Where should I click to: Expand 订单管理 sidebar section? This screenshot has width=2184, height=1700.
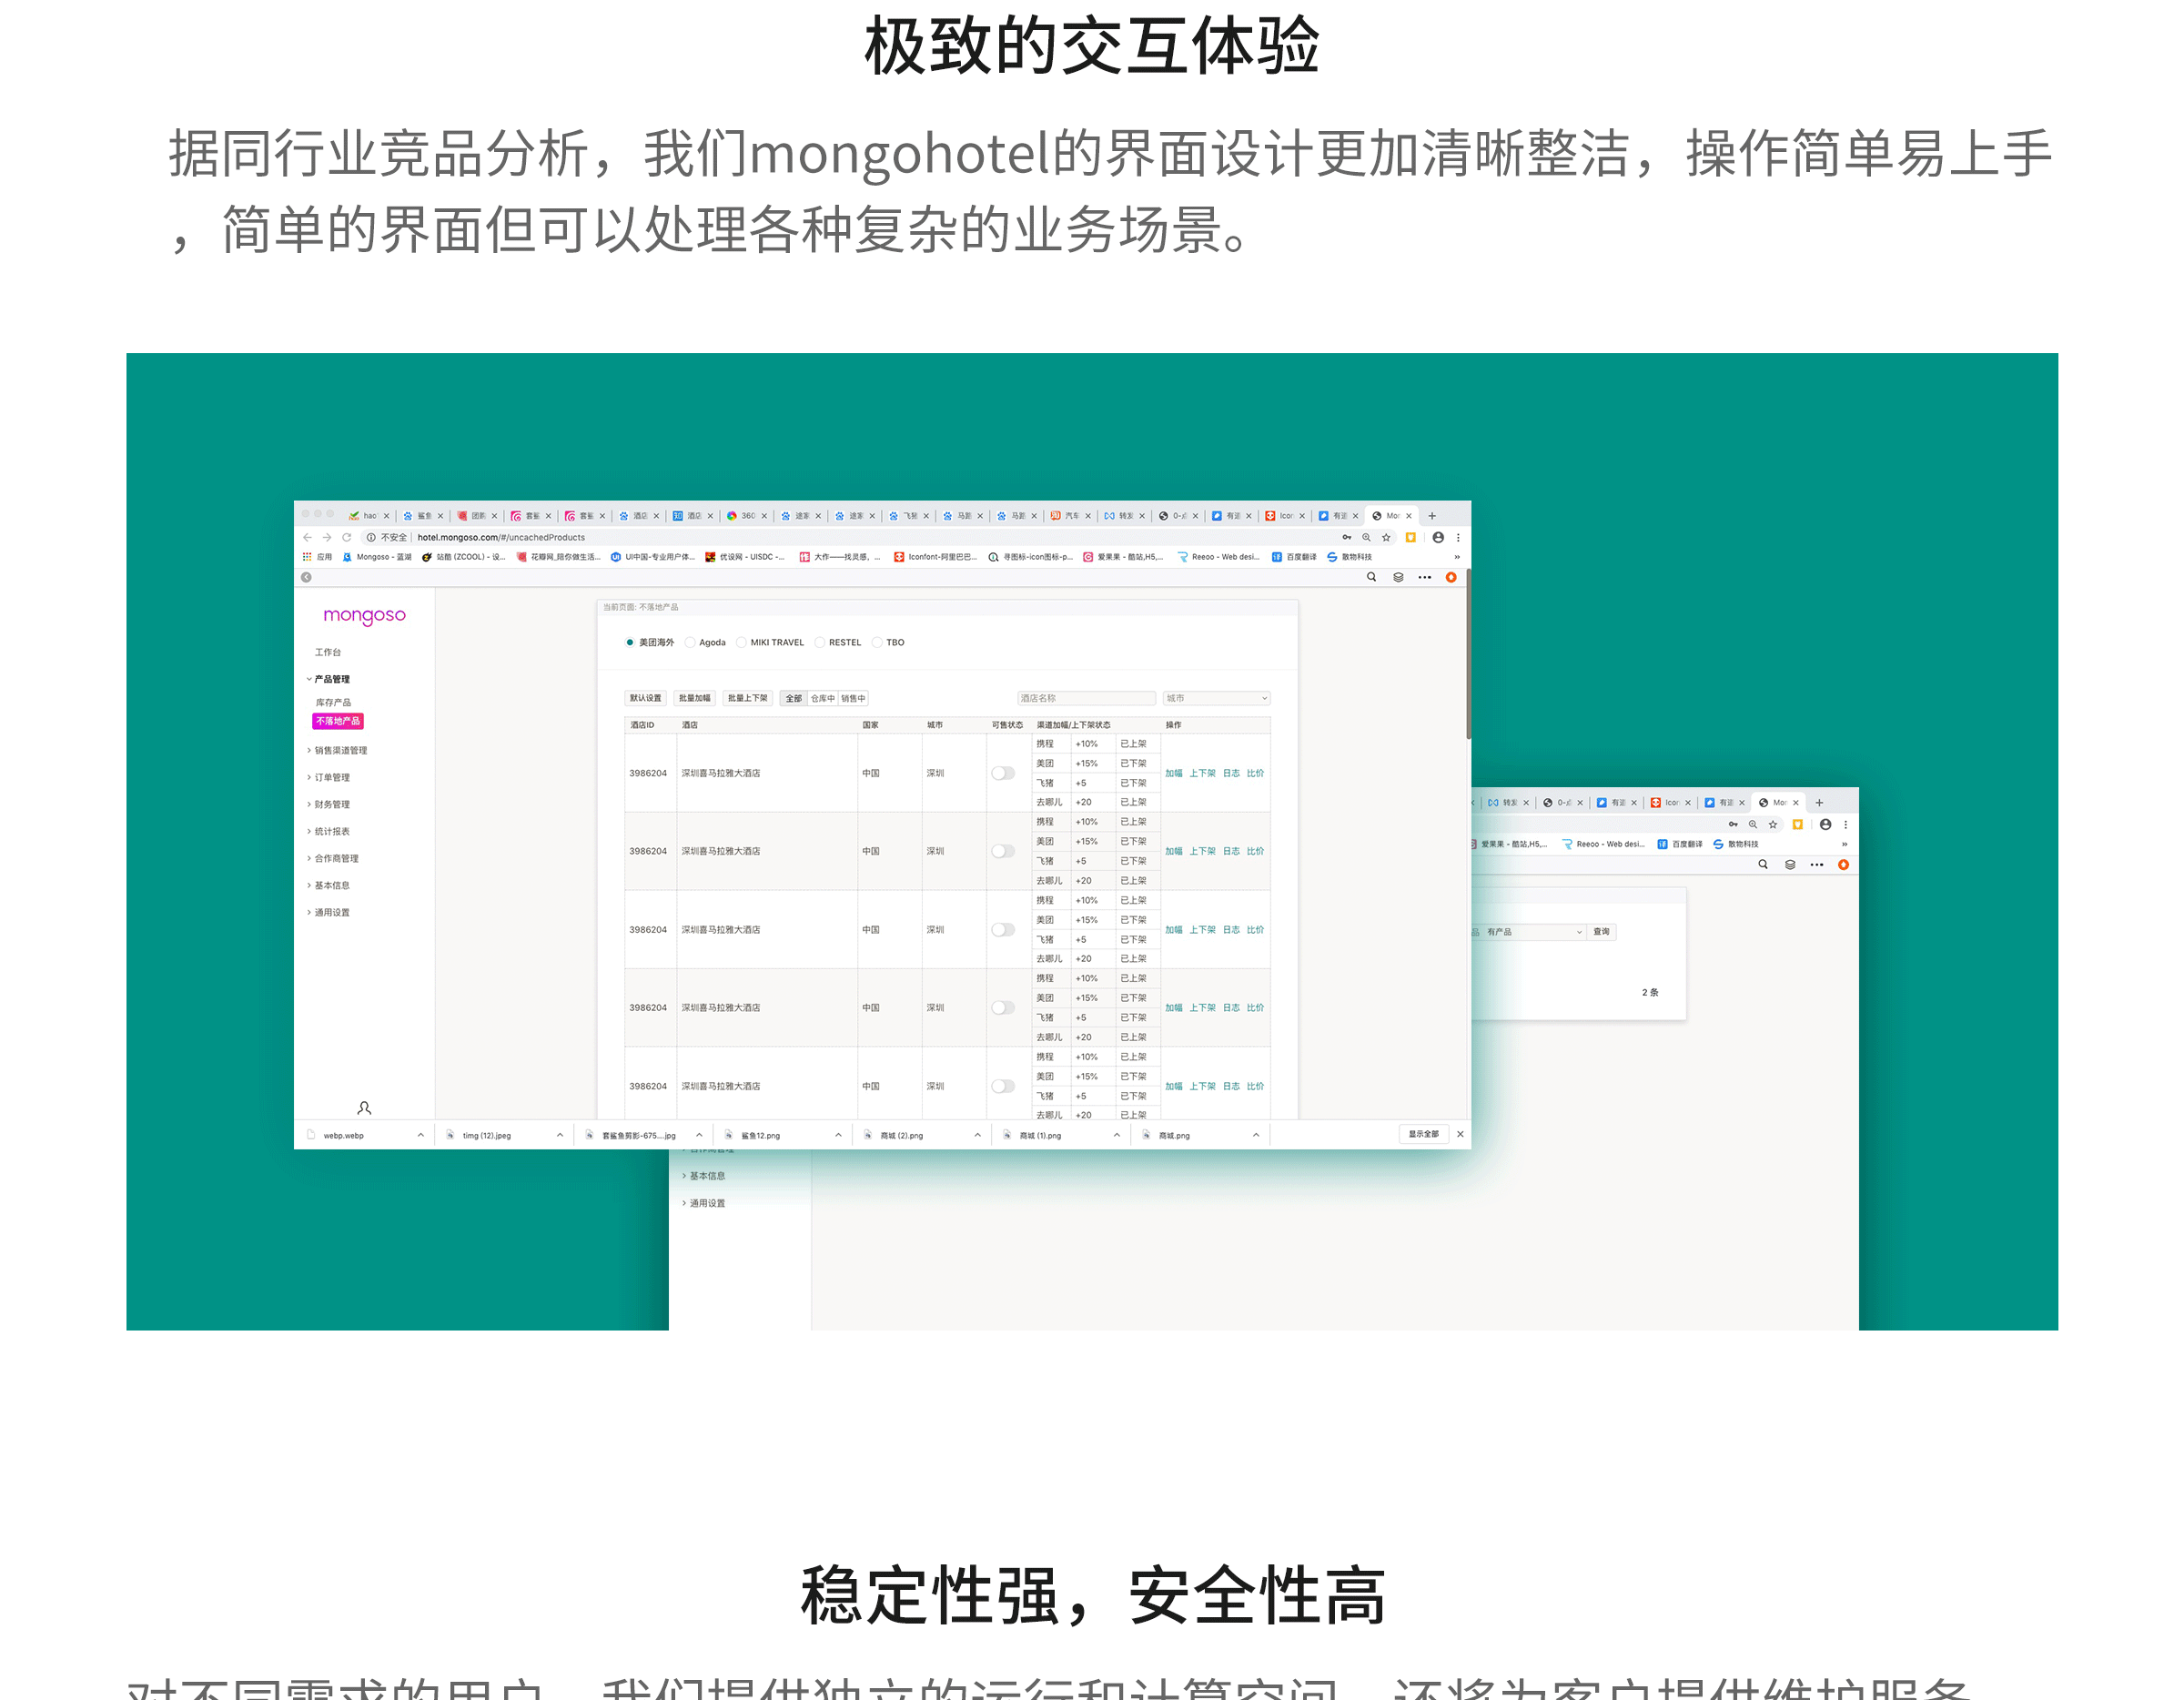pyautogui.click(x=332, y=777)
